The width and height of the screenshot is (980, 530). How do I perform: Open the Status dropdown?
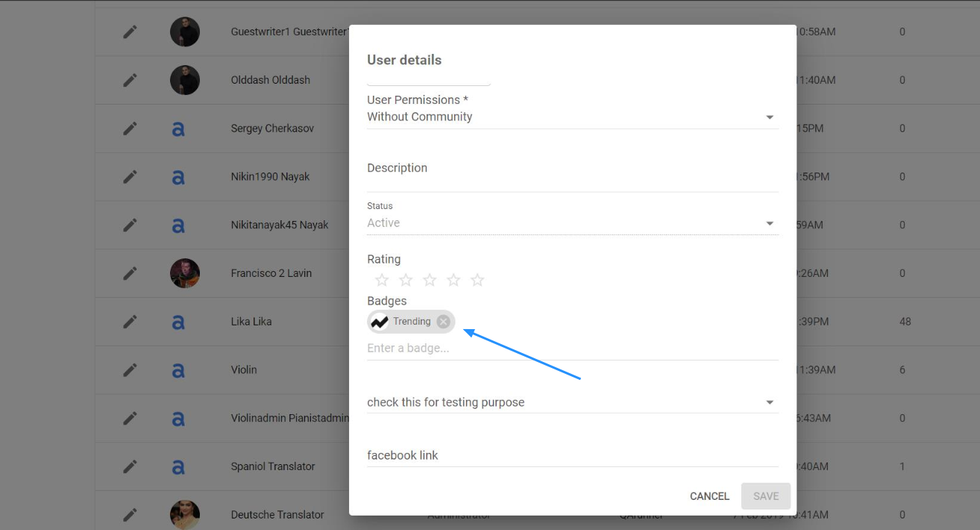point(572,223)
